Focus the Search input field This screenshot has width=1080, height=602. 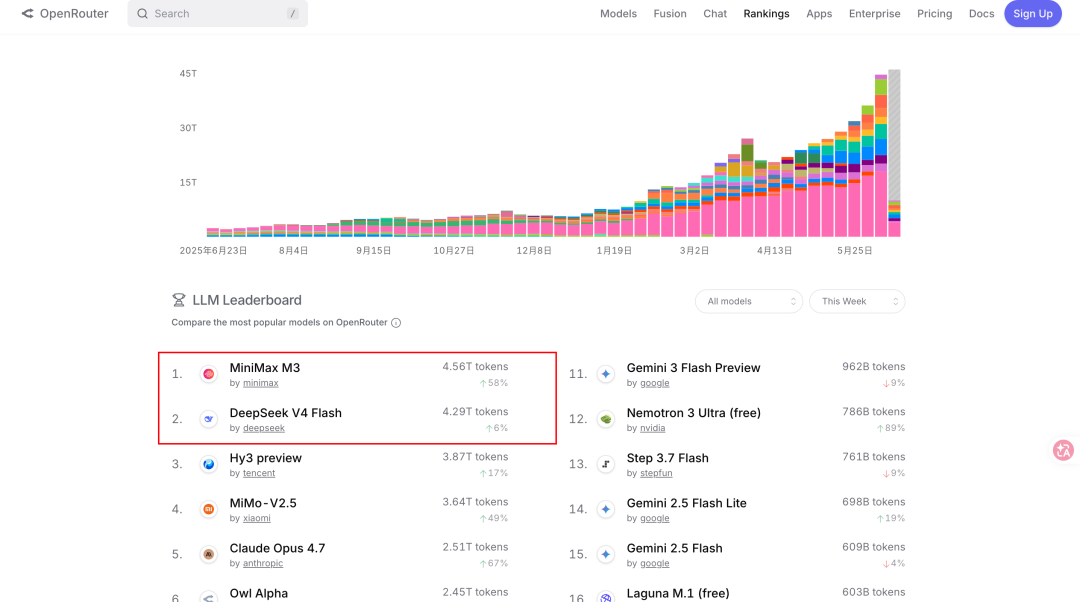[217, 13]
